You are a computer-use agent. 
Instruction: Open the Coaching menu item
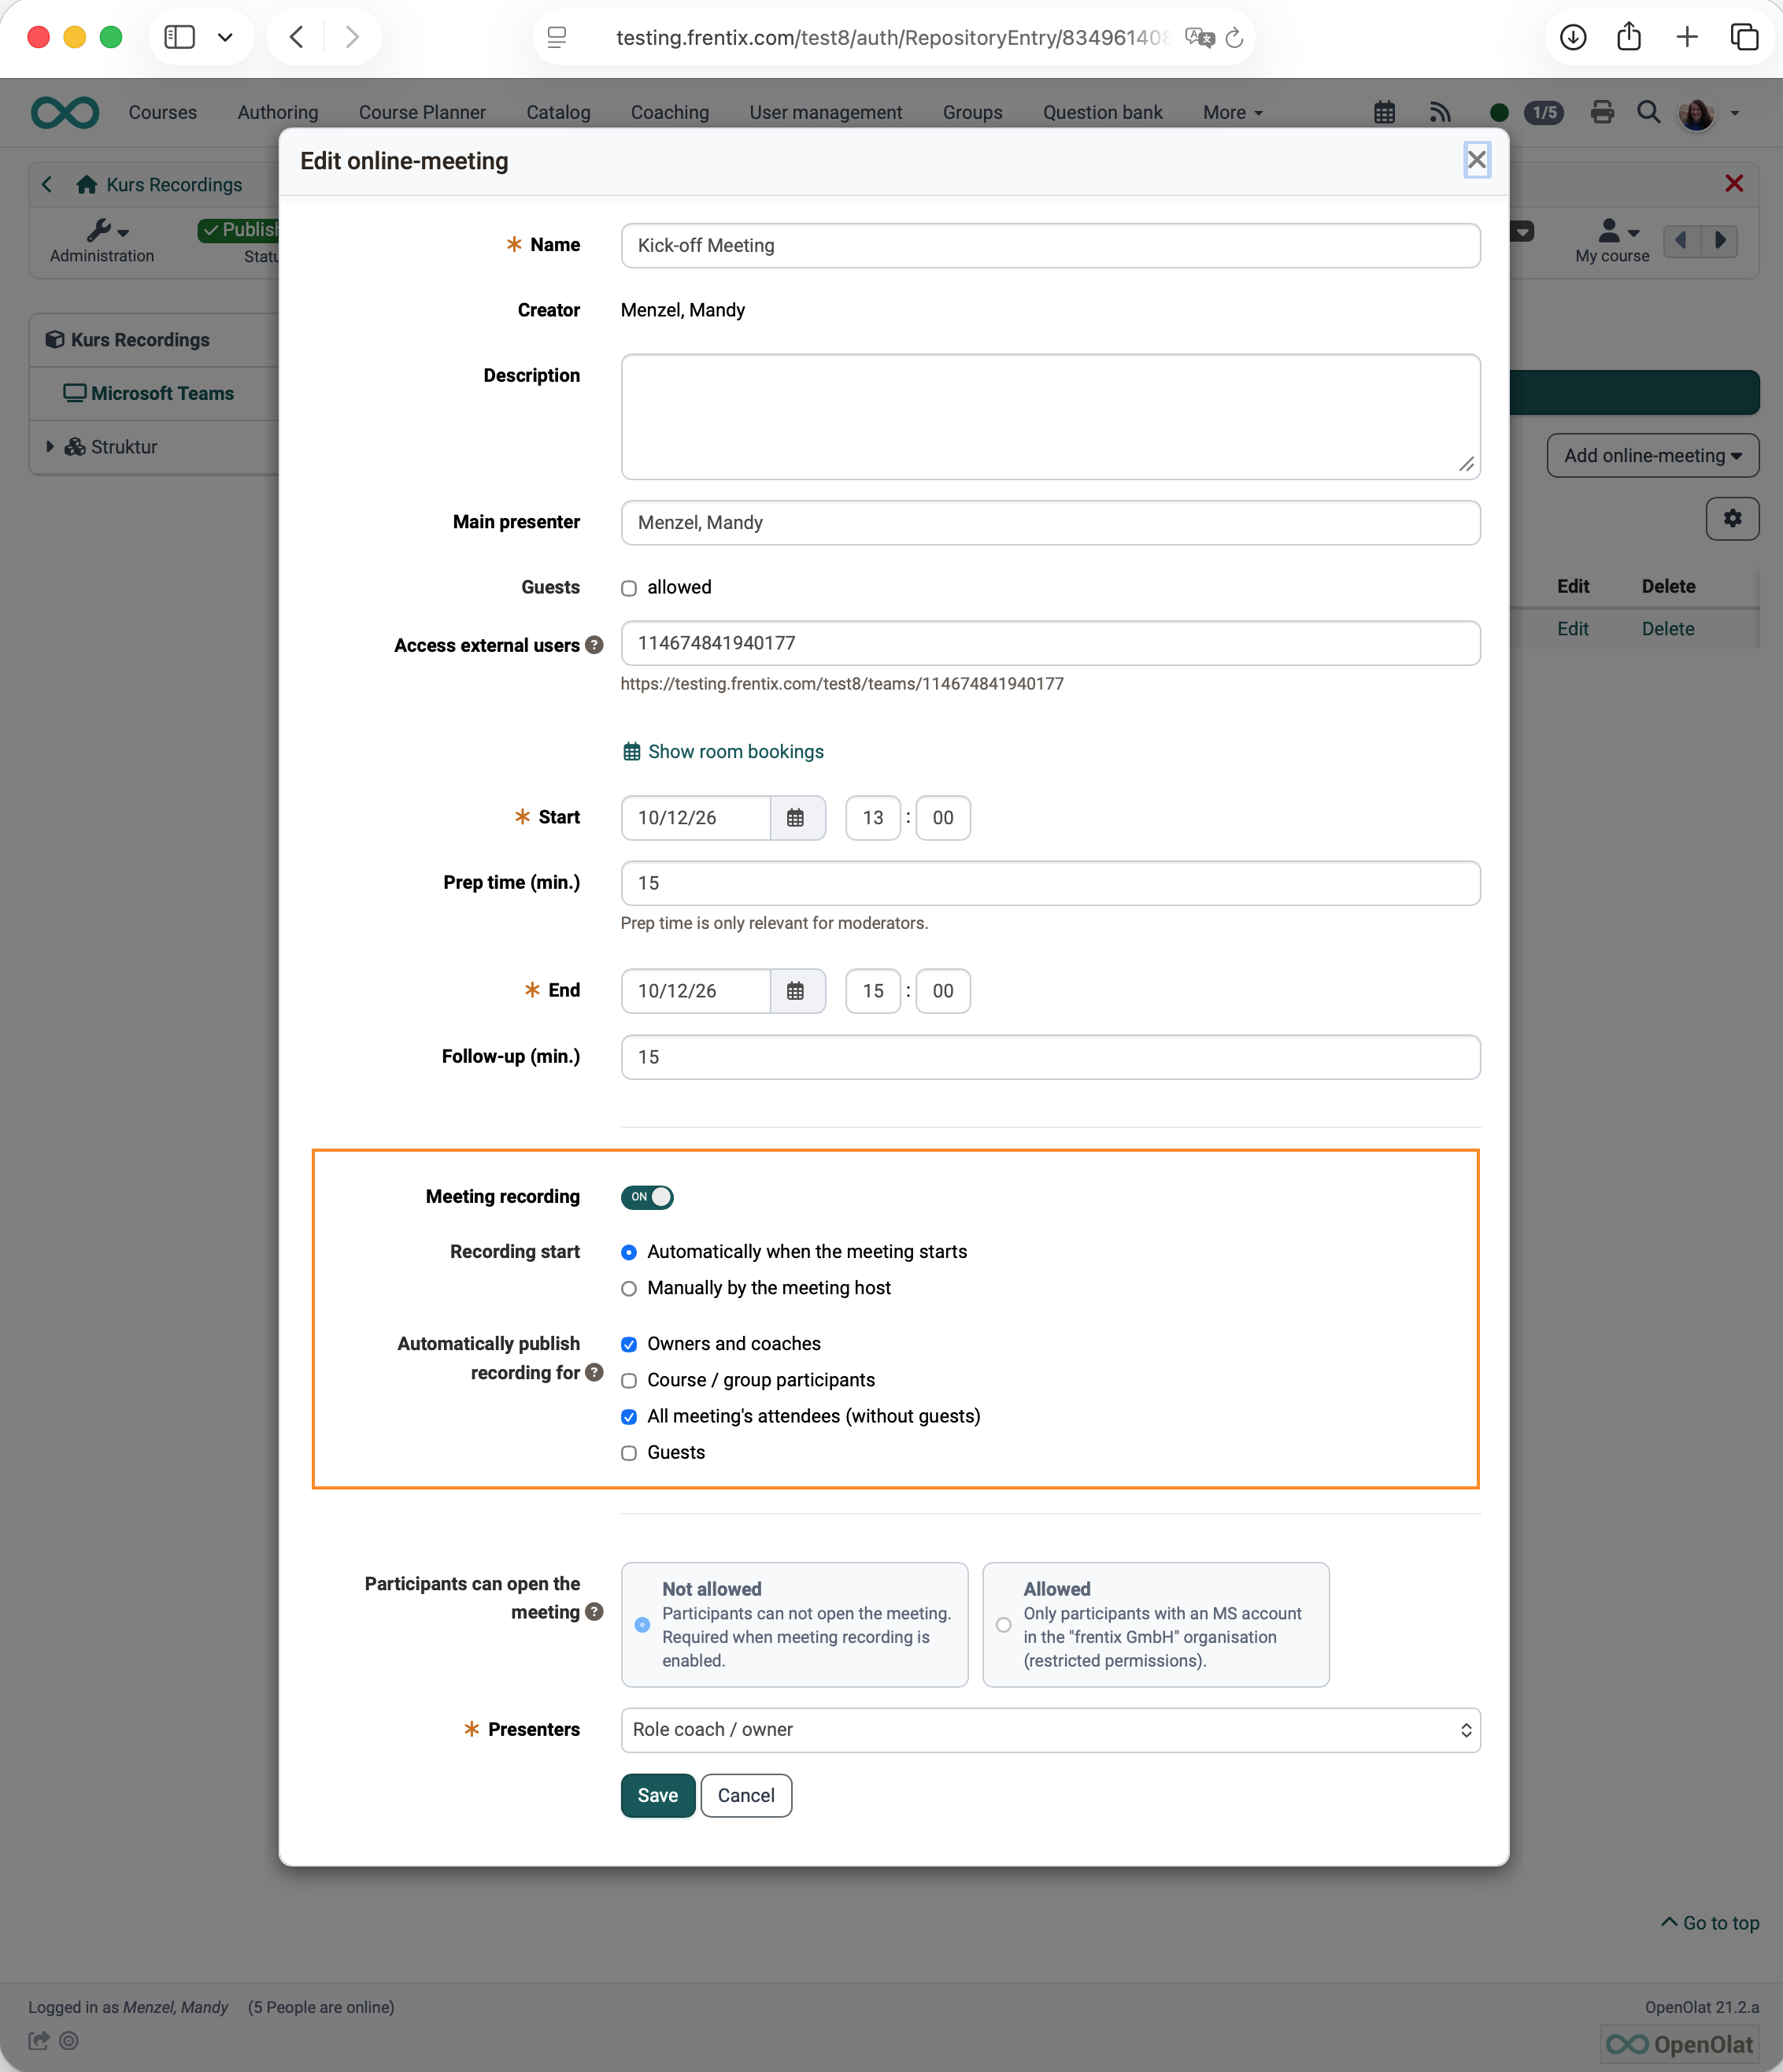[x=670, y=113]
